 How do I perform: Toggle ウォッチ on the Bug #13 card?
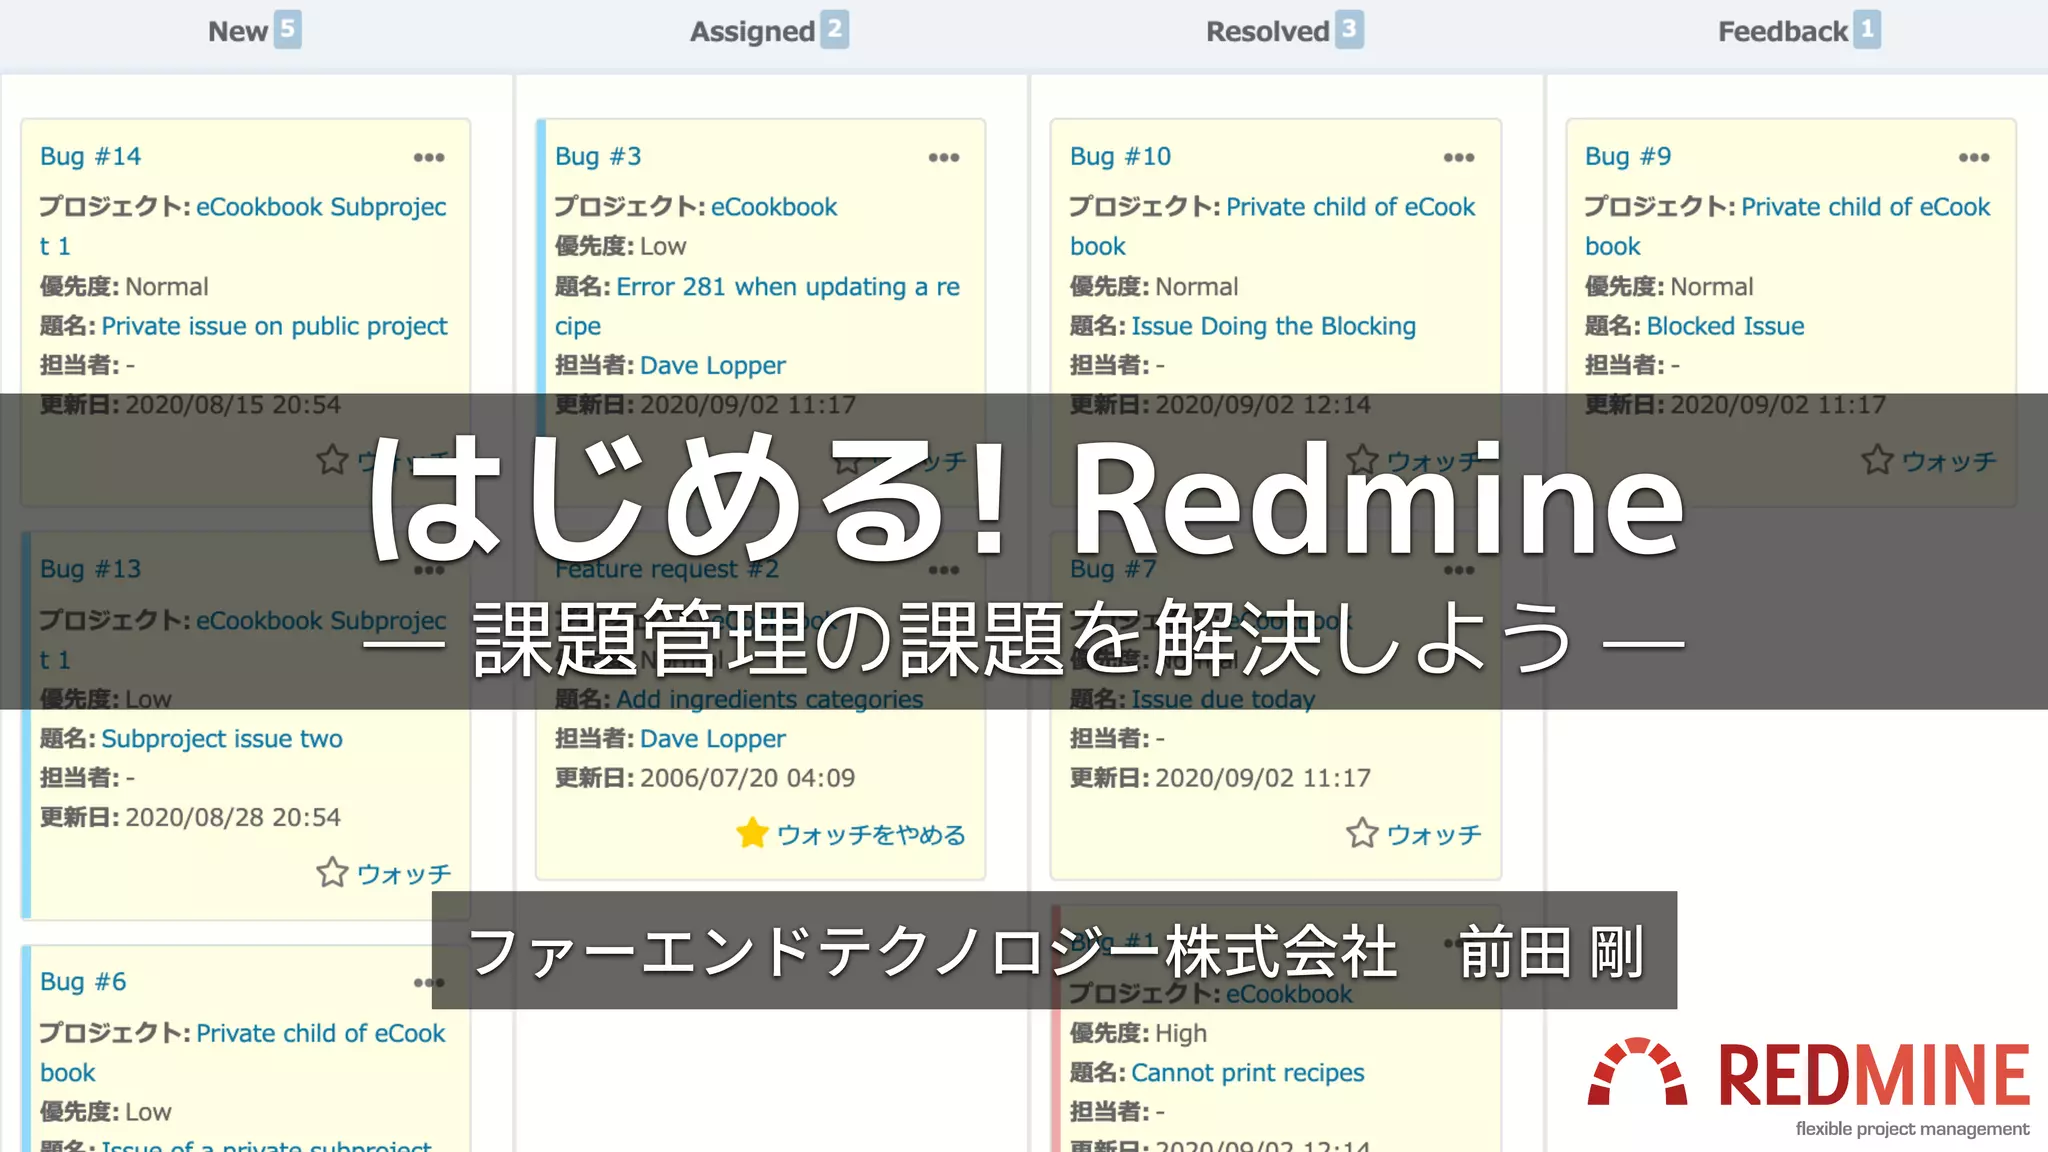click(404, 875)
